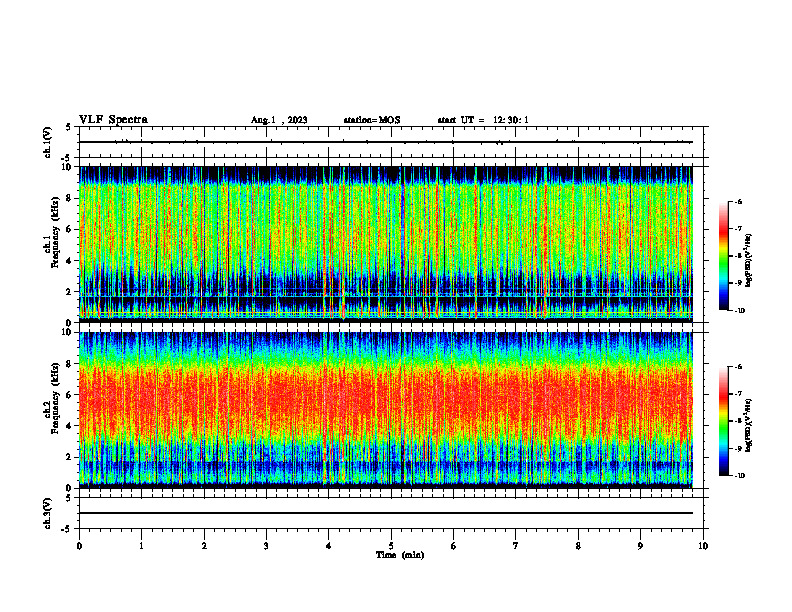The height and width of the screenshot is (612, 792).
Task: Click the ch.2 spectrogram plot area
Action: [385, 410]
